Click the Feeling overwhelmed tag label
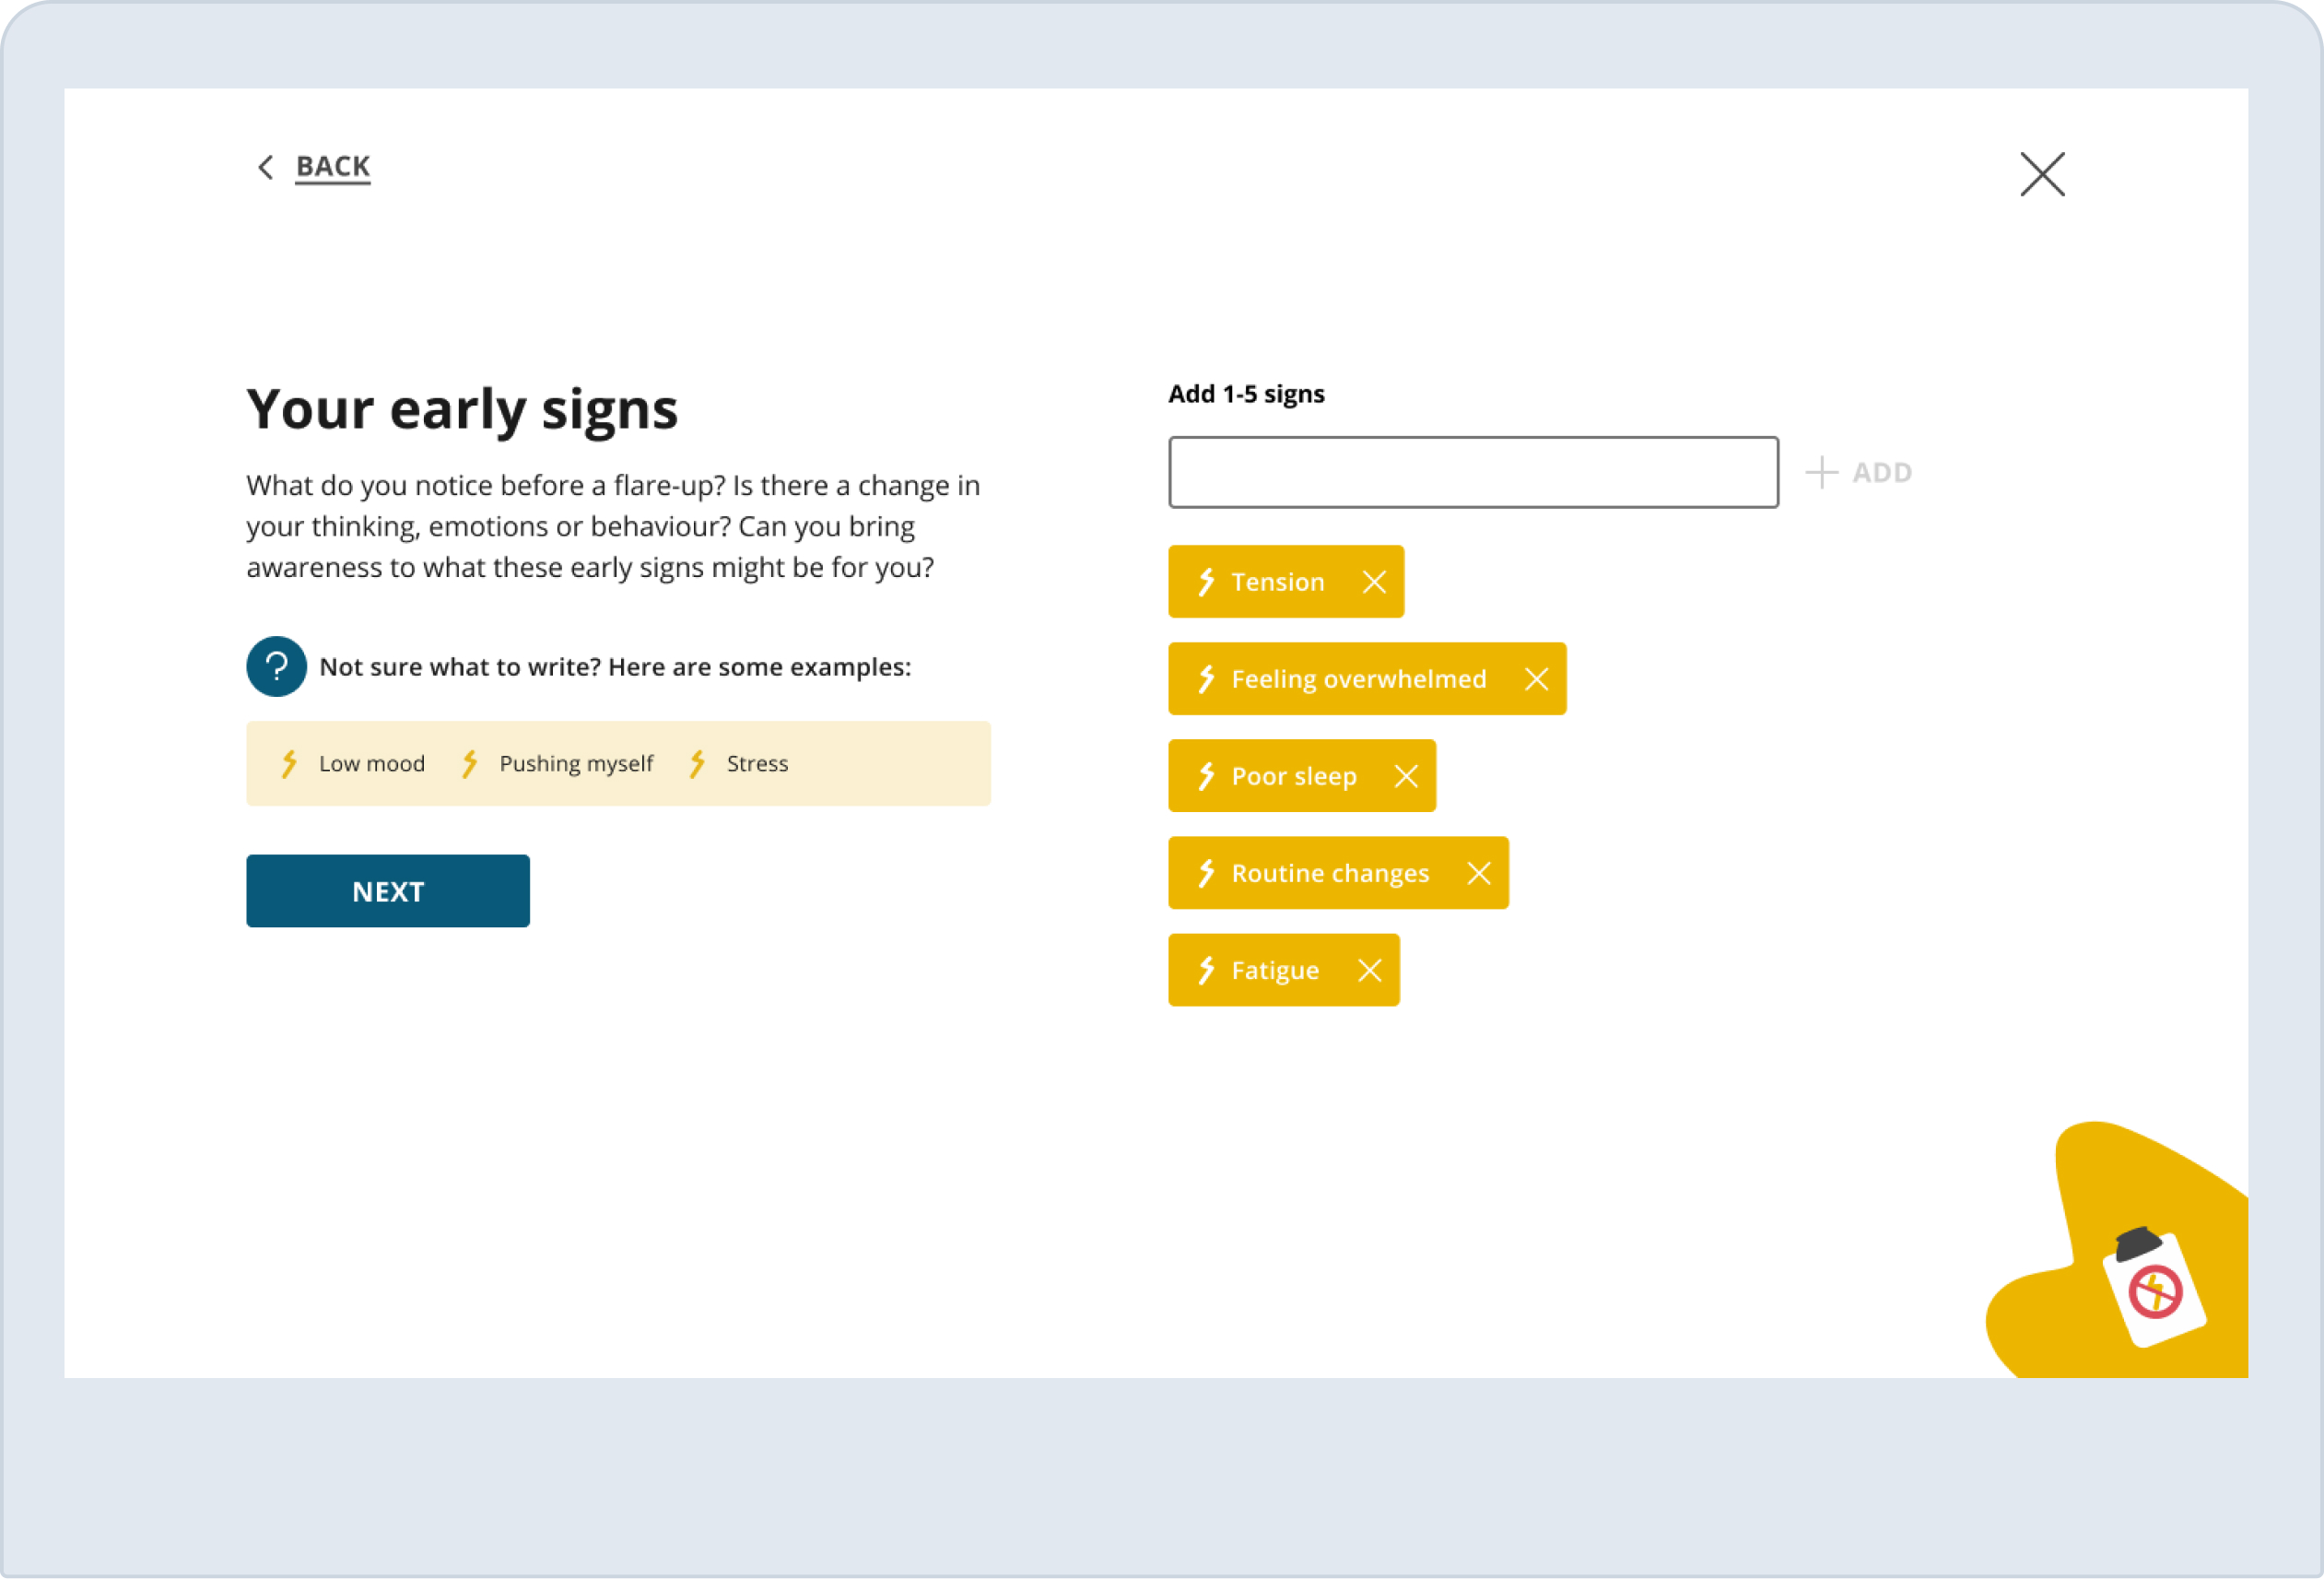2324x1579 pixels. click(x=1358, y=679)
